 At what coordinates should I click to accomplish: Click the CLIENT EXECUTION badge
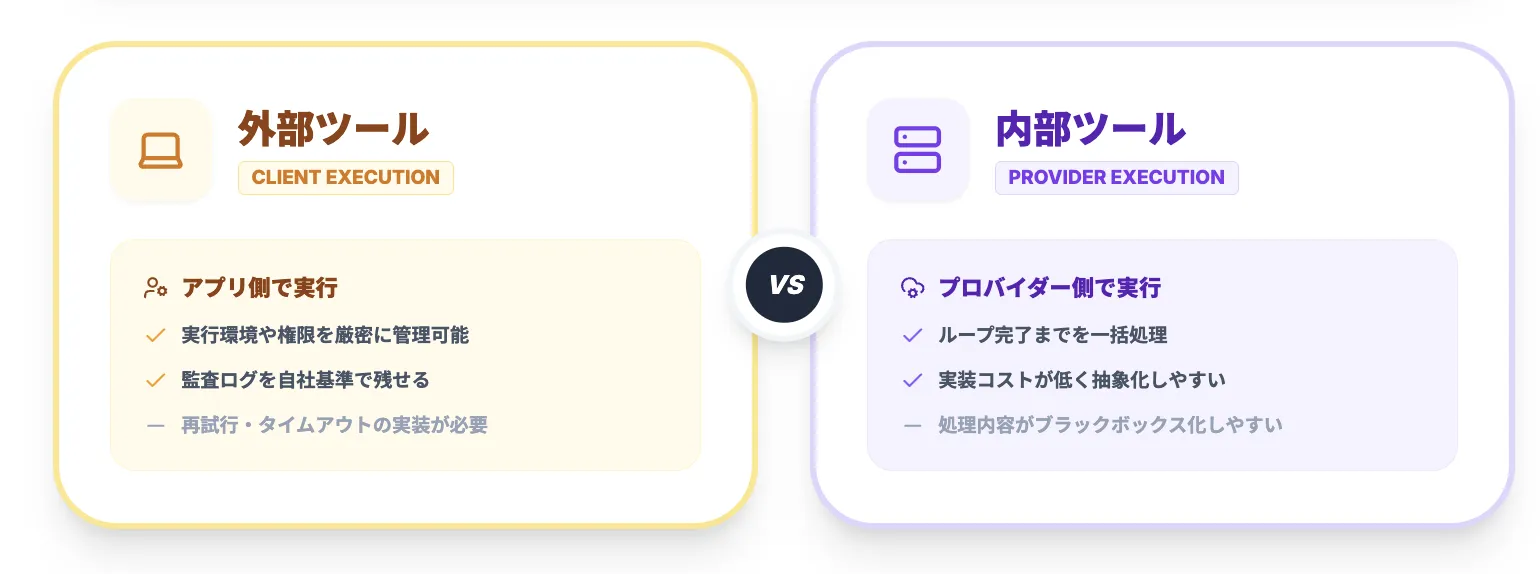pyautogui.click(x=345, y=178)
